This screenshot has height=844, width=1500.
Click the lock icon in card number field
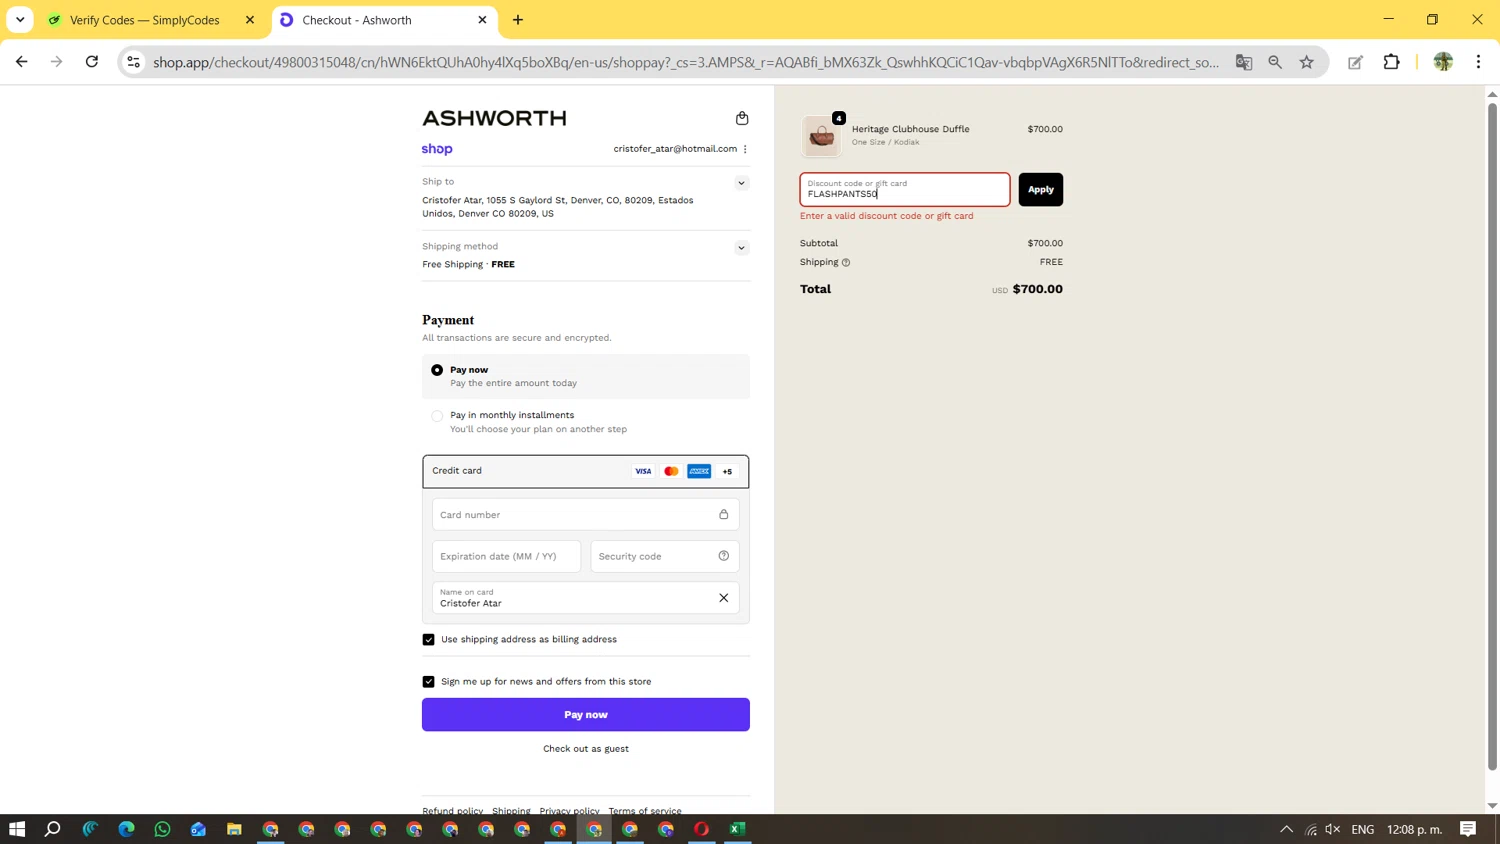(x=724, y=515)
